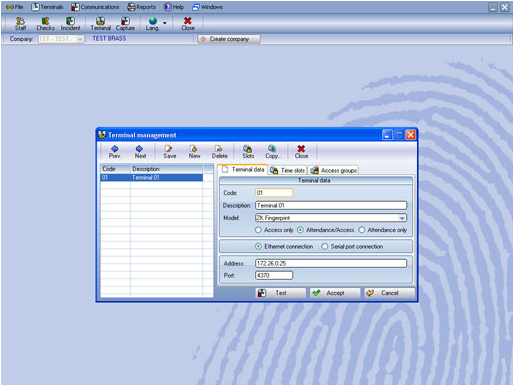Open the Windows menu
Viewport: 514px width, 387px height.
(207, 7)
